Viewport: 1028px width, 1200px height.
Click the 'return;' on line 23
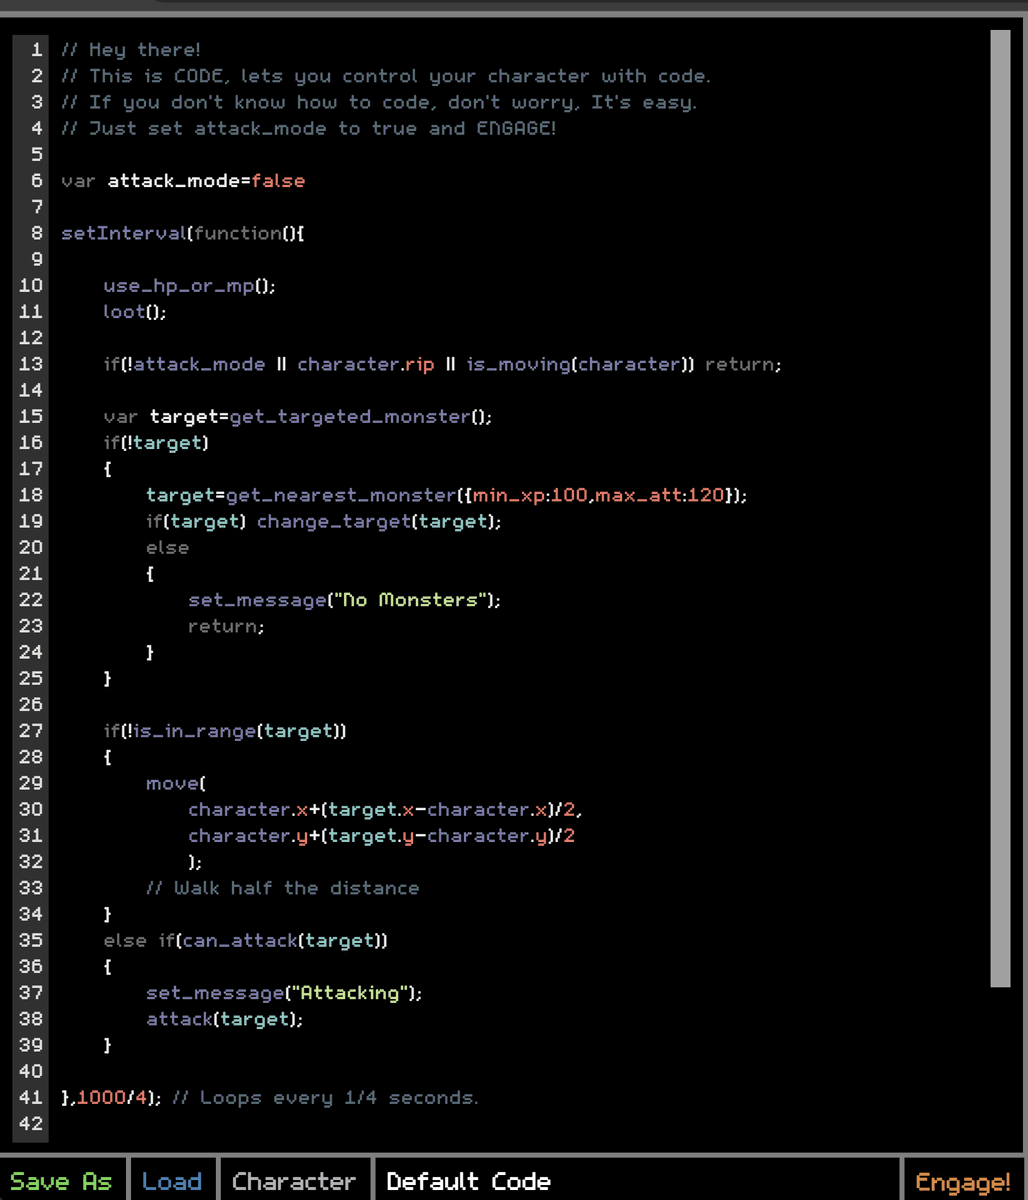[226, 626]
